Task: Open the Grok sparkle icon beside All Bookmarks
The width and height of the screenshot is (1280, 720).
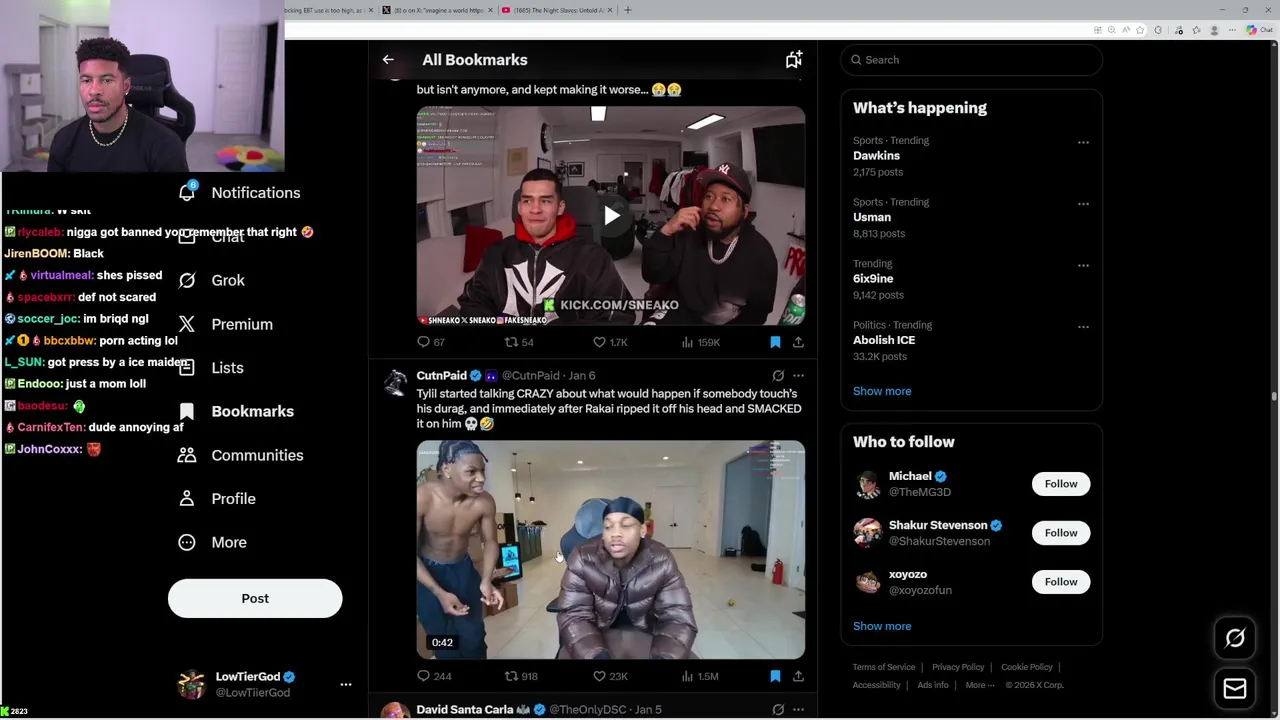Action: click(x=793, y=60)
